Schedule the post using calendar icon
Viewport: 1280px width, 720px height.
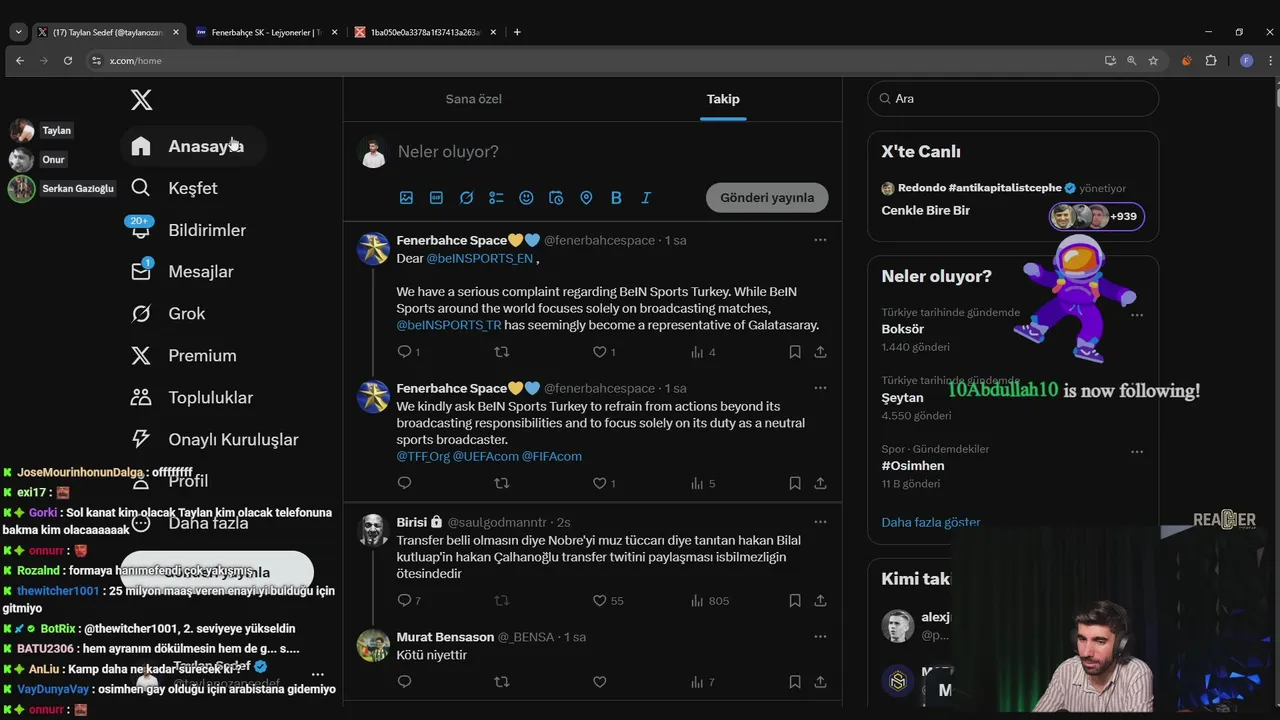(556, 198)
